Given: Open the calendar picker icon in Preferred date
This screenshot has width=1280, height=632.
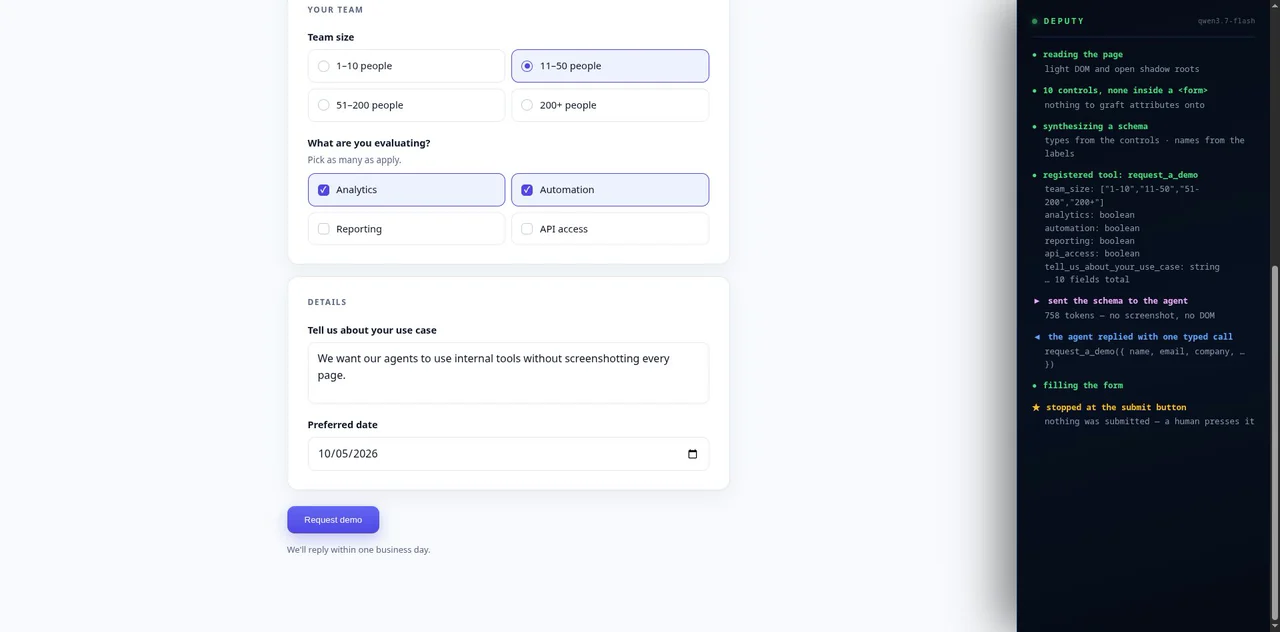Looking at the screenshot, I should point(692,454).
